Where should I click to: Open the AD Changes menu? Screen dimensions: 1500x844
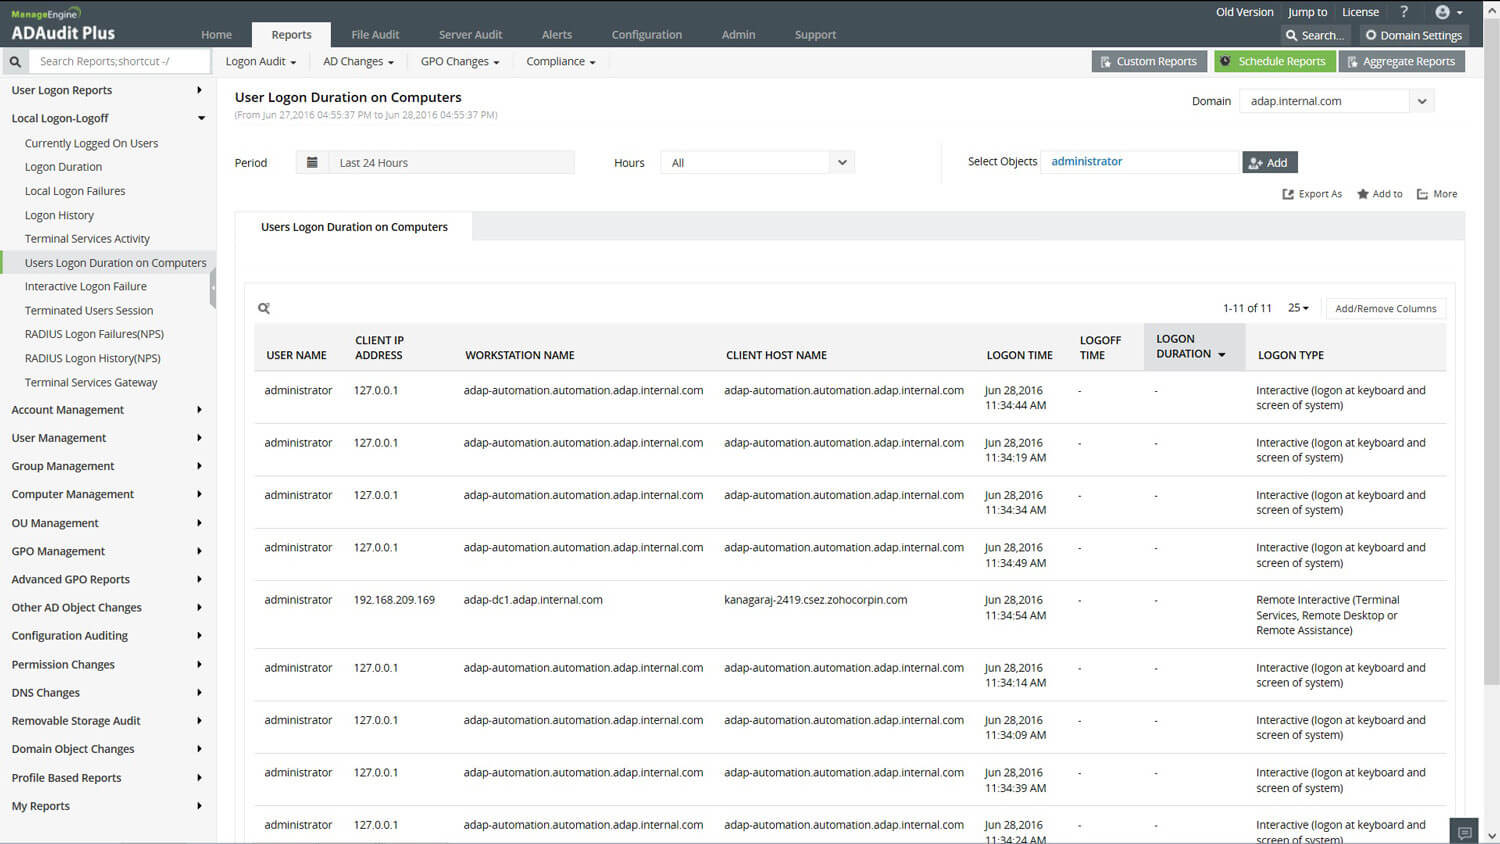[x=358, y=62]
